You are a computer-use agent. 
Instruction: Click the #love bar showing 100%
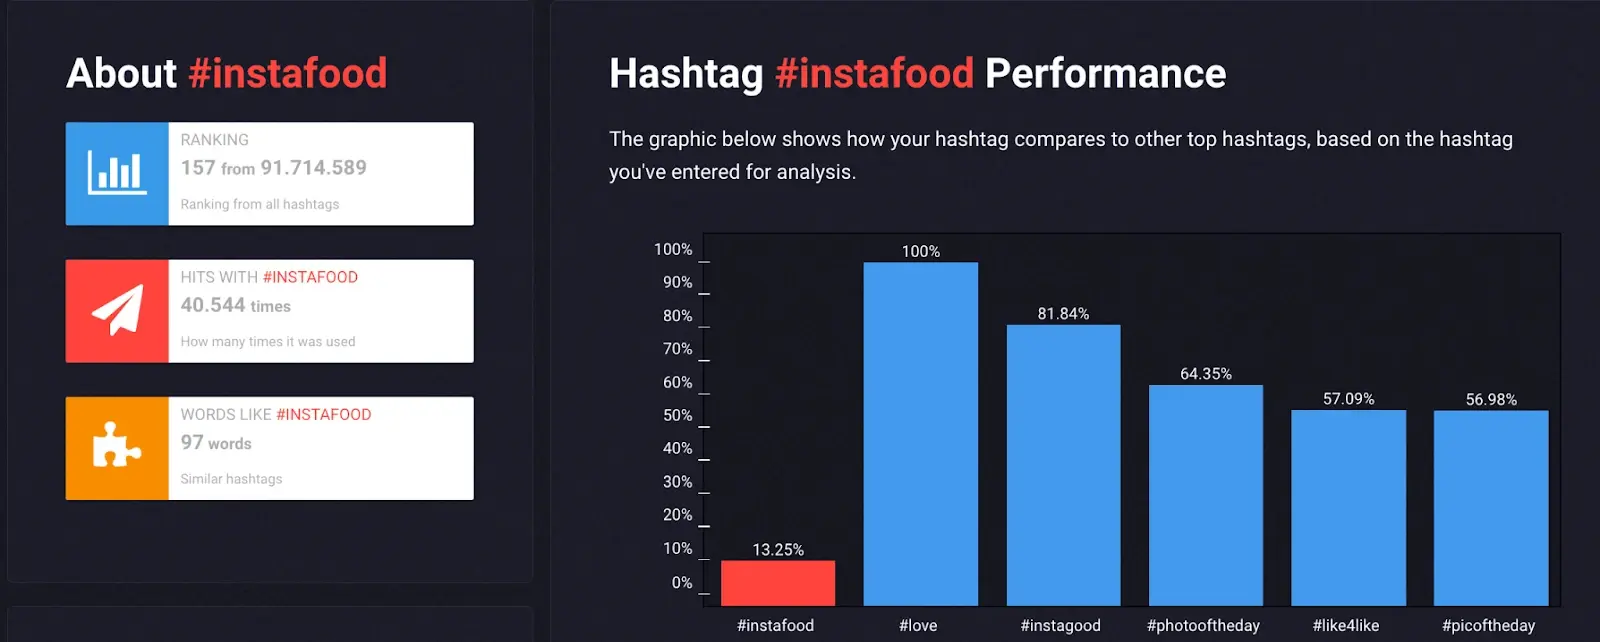tap(920, 430)
